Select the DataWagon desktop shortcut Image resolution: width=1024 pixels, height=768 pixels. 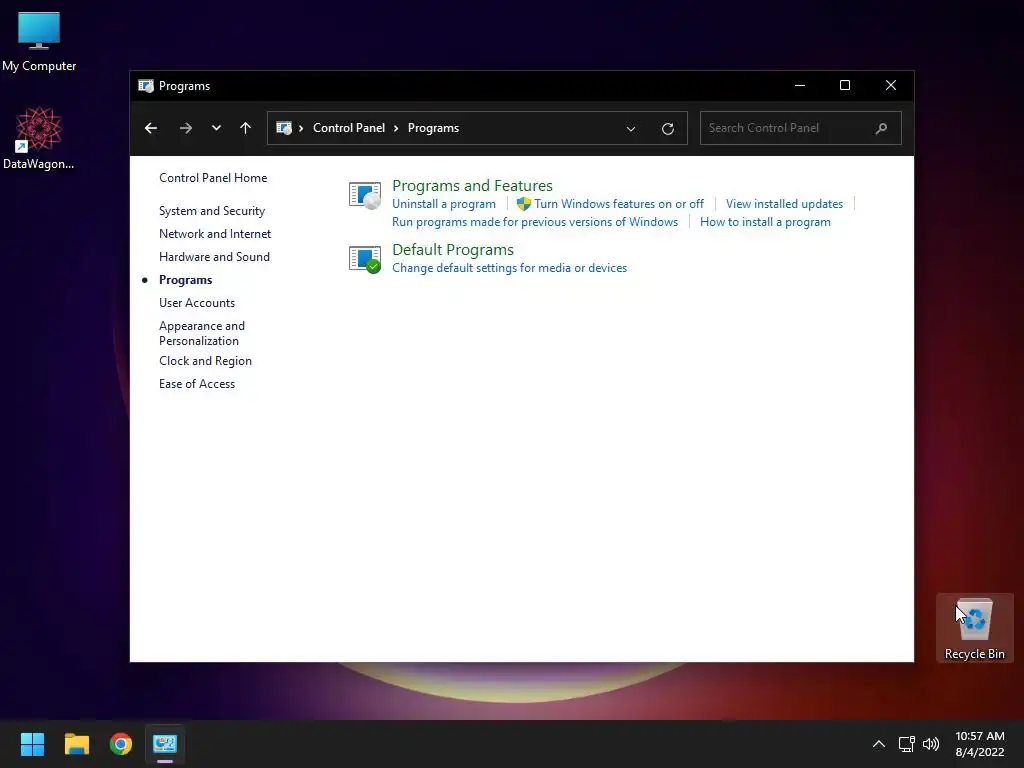coord(39,138)
